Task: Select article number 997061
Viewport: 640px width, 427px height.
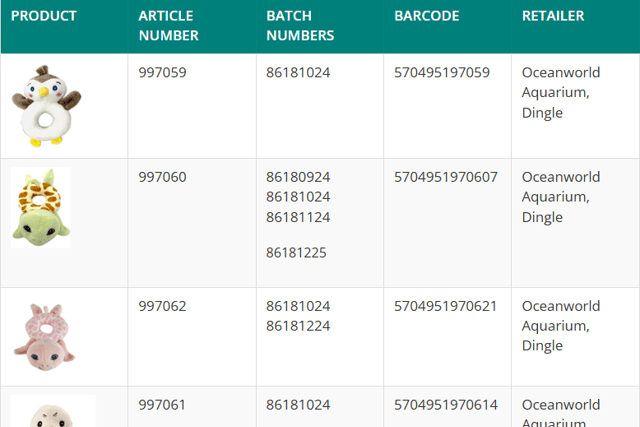Action: click(162, 405)
